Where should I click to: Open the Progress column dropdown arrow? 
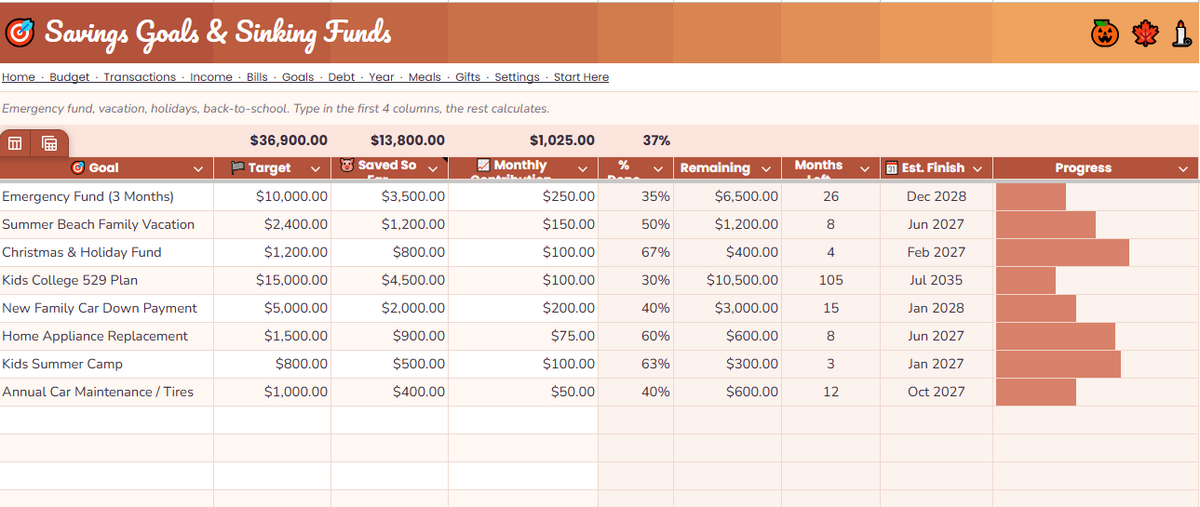1183,168
